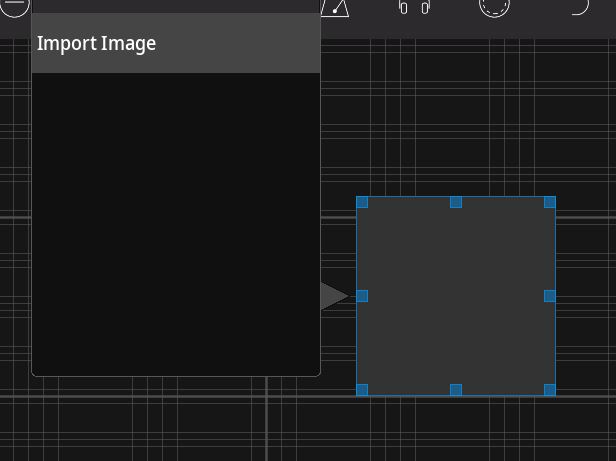Click the bottom-center resize handle of rectangle

tap(456, 390)
